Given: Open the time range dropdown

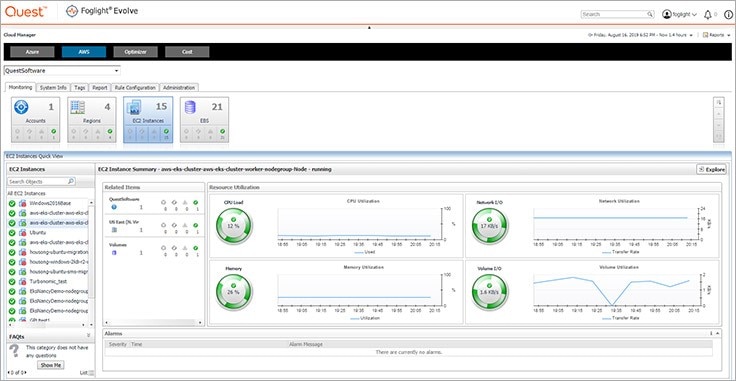Looking at the screenshot, I should pos(691,35).
